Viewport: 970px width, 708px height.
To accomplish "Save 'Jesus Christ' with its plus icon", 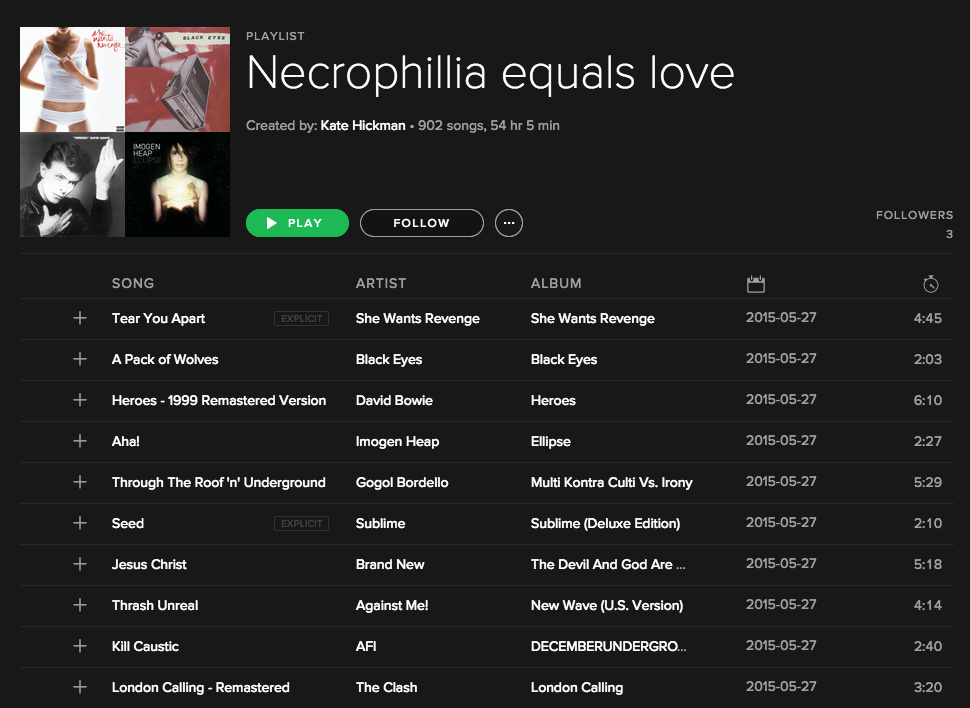I will pos(80,564).
